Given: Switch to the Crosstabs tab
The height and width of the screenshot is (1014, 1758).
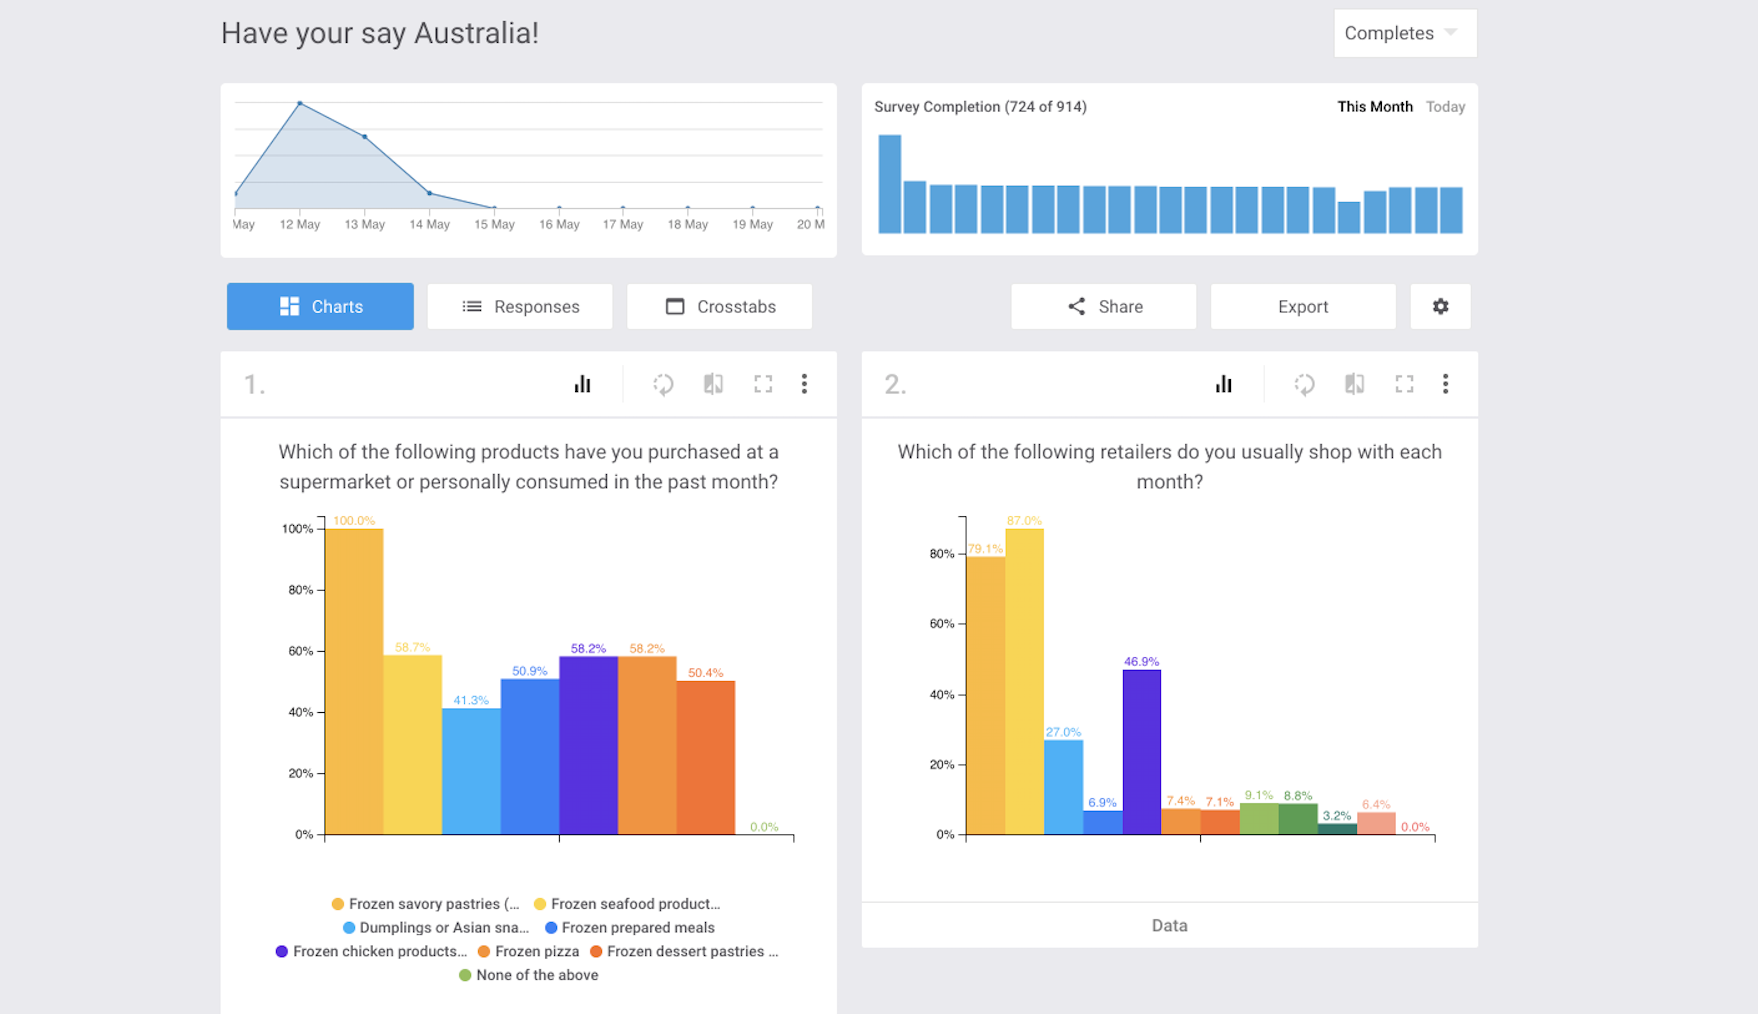Looking at the screenshot, I should 720,307.
